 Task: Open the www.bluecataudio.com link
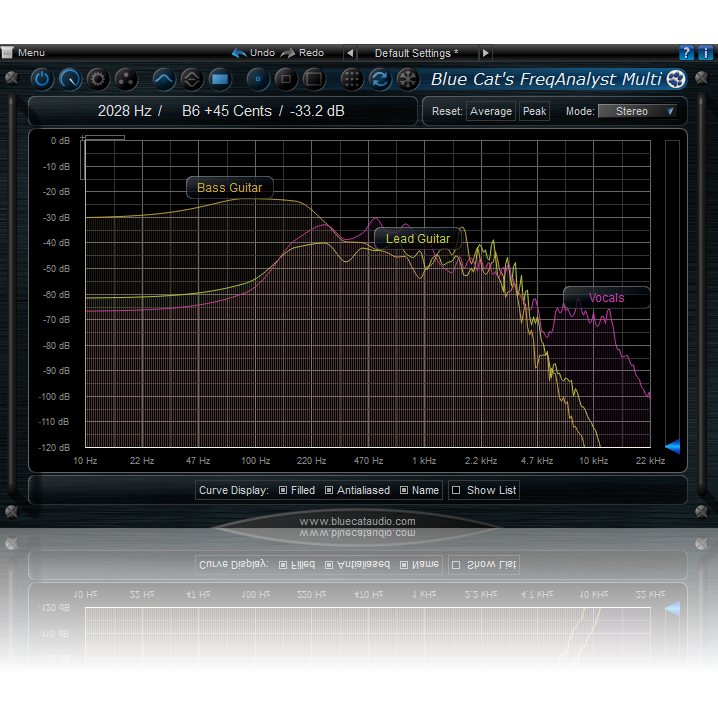(358, 521)
